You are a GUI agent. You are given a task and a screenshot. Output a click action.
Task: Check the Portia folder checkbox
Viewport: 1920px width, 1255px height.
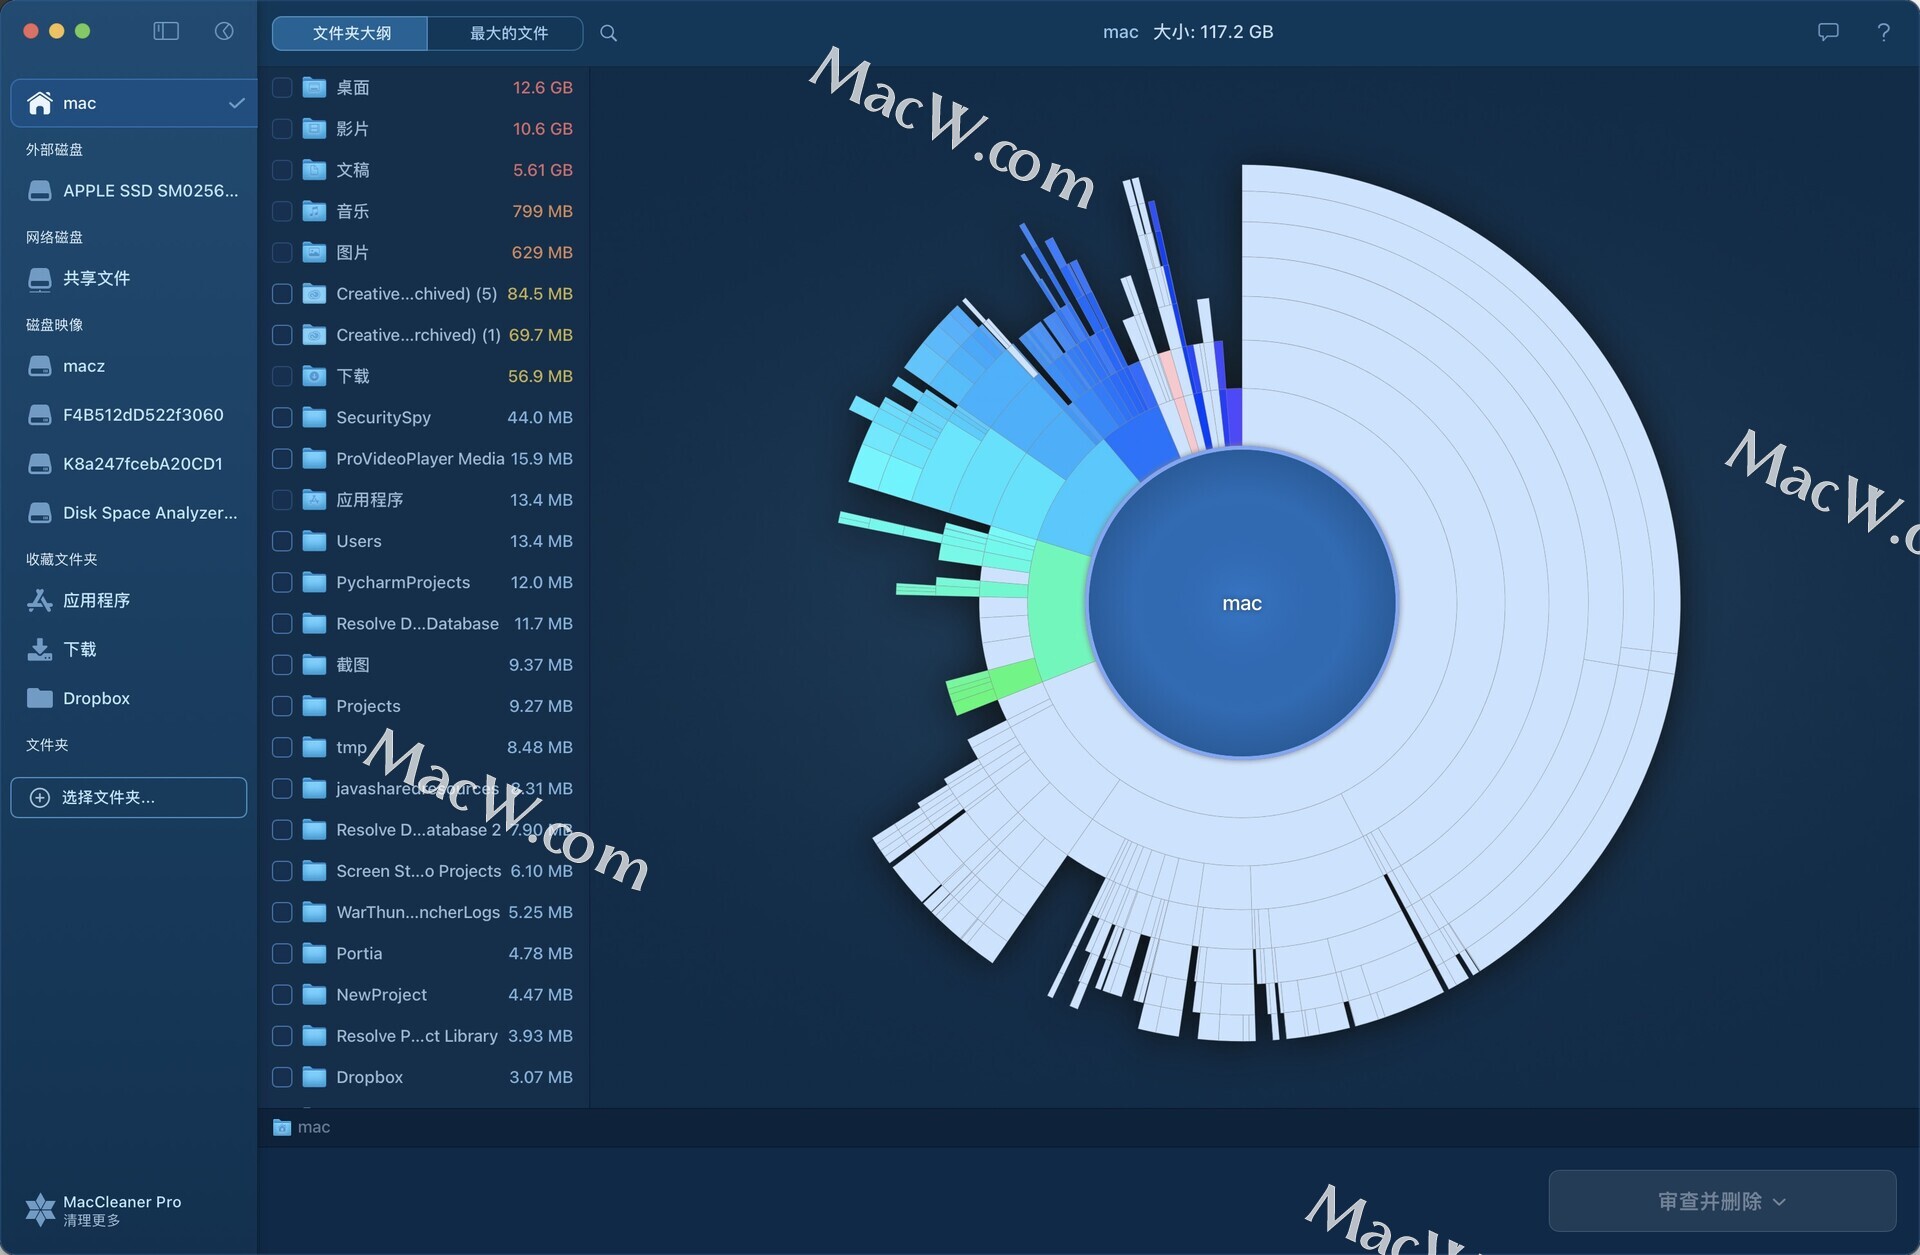point(282,953)
